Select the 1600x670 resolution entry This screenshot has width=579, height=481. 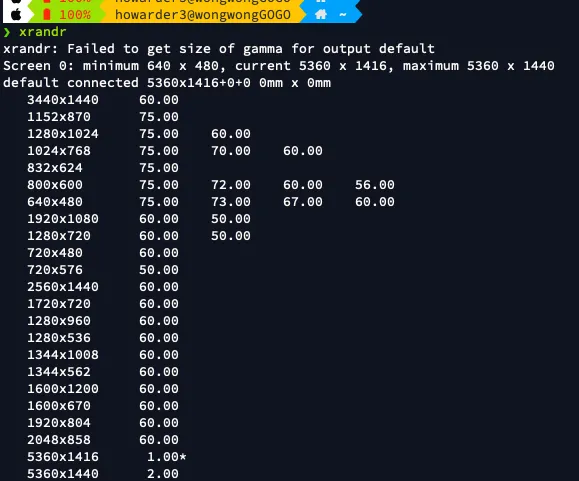[59, 405]
